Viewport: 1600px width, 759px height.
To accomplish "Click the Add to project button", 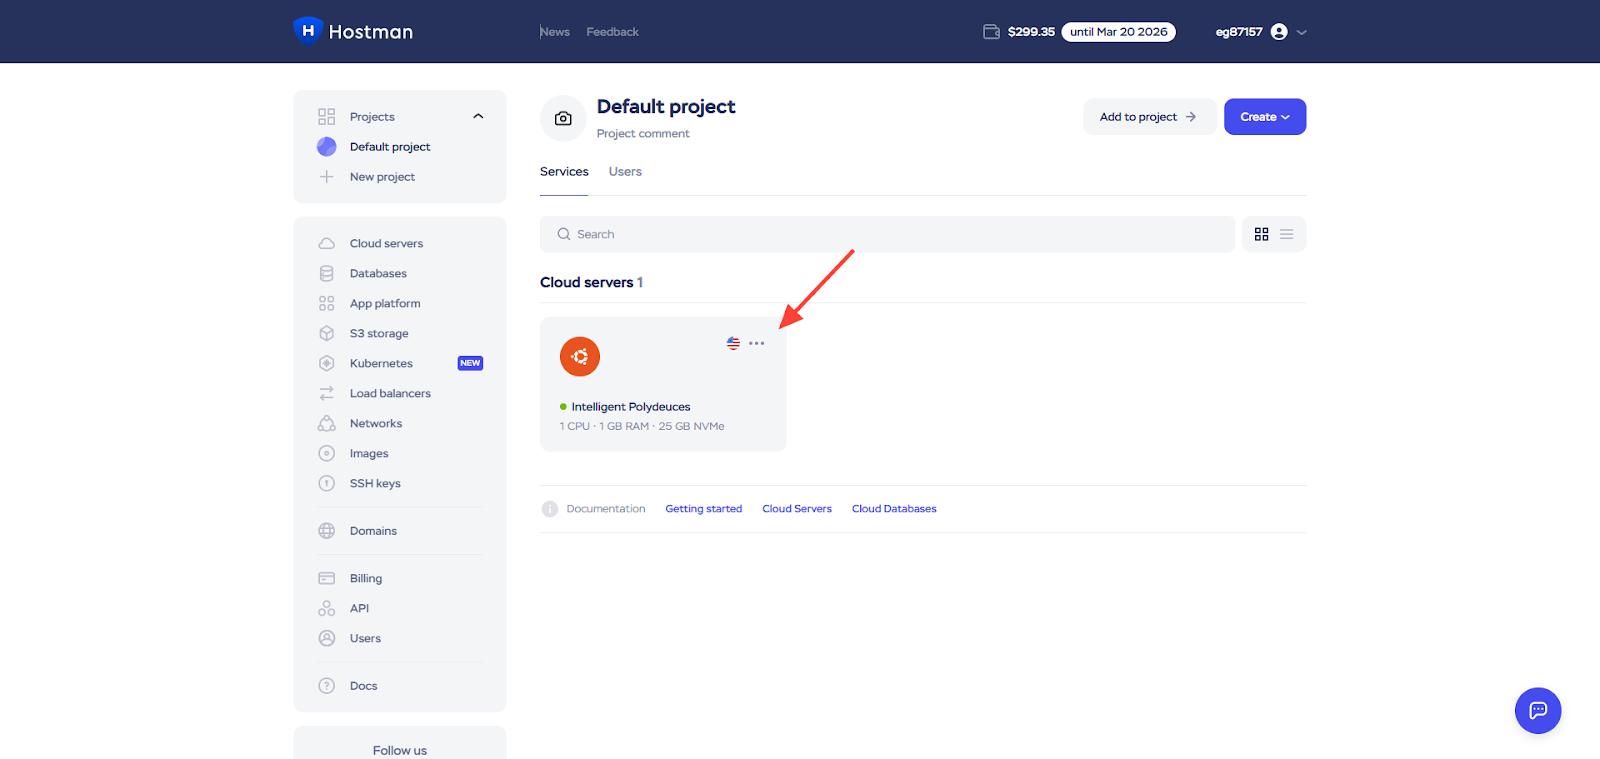I will click(x=1149, y=117).
